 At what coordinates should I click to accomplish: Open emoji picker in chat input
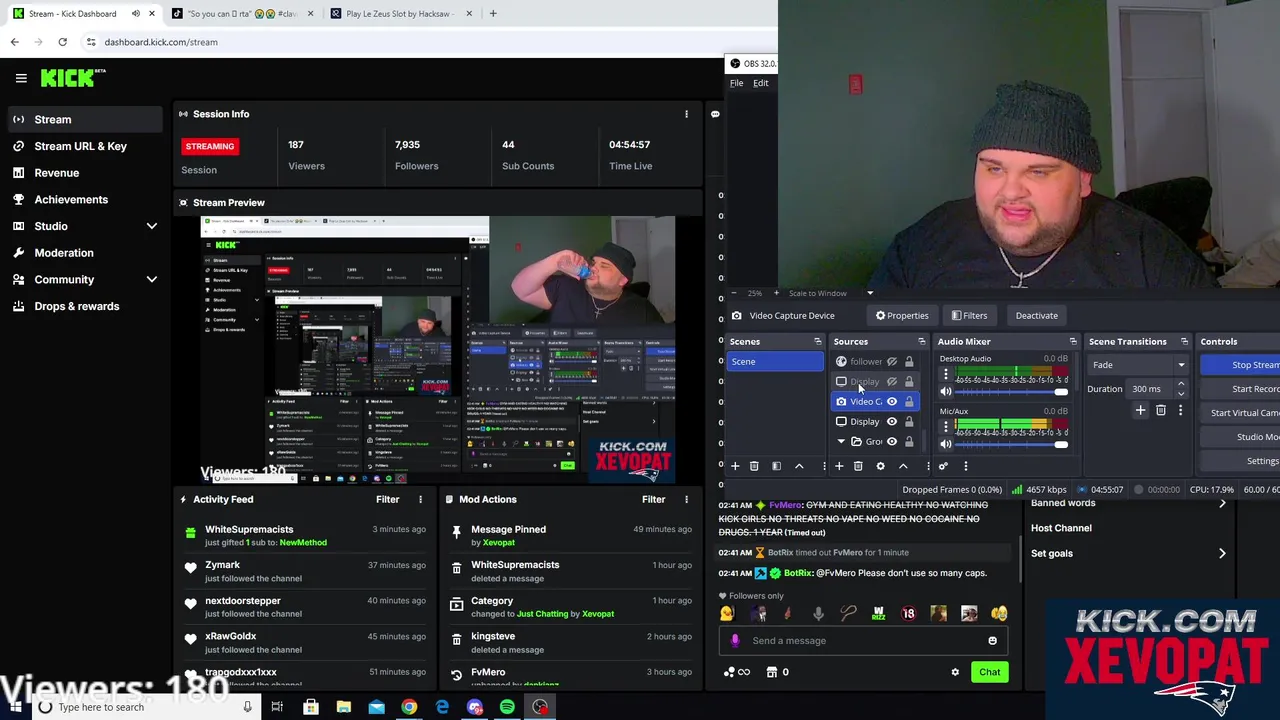(x=992, y=641)
